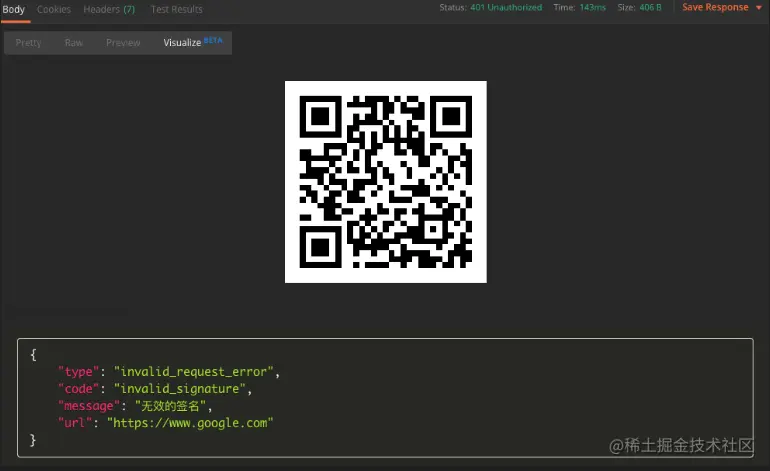The image size is (770, 471).
Task: Expand the Save Response dropdown arrow
Action: (x=759, y=8)
